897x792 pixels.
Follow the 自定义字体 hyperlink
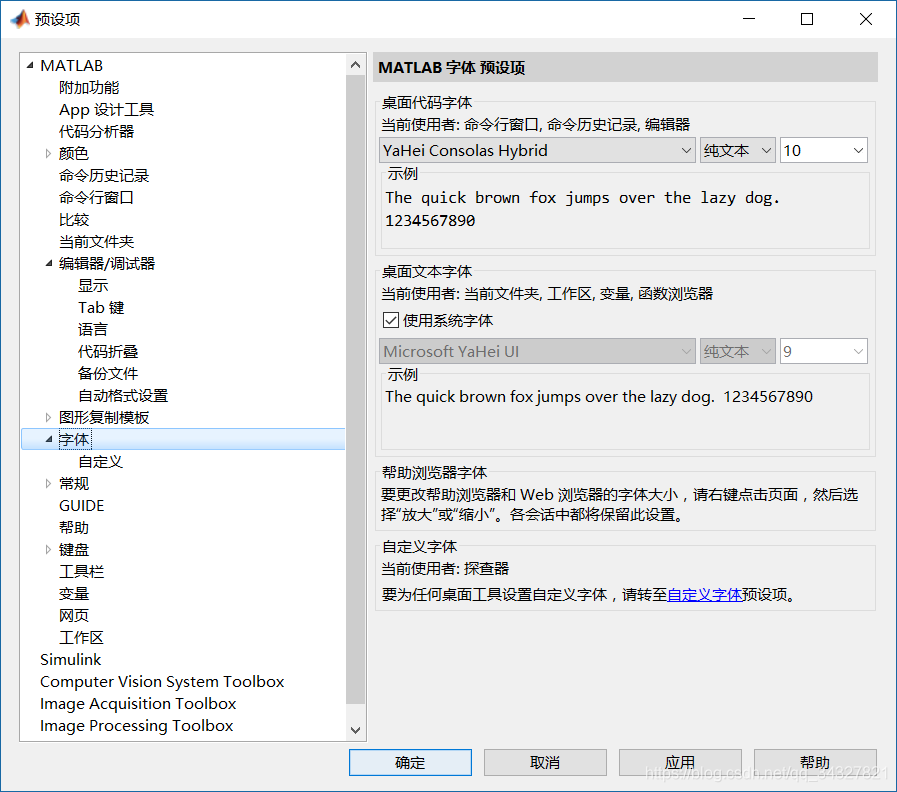[x=704, y=595]
